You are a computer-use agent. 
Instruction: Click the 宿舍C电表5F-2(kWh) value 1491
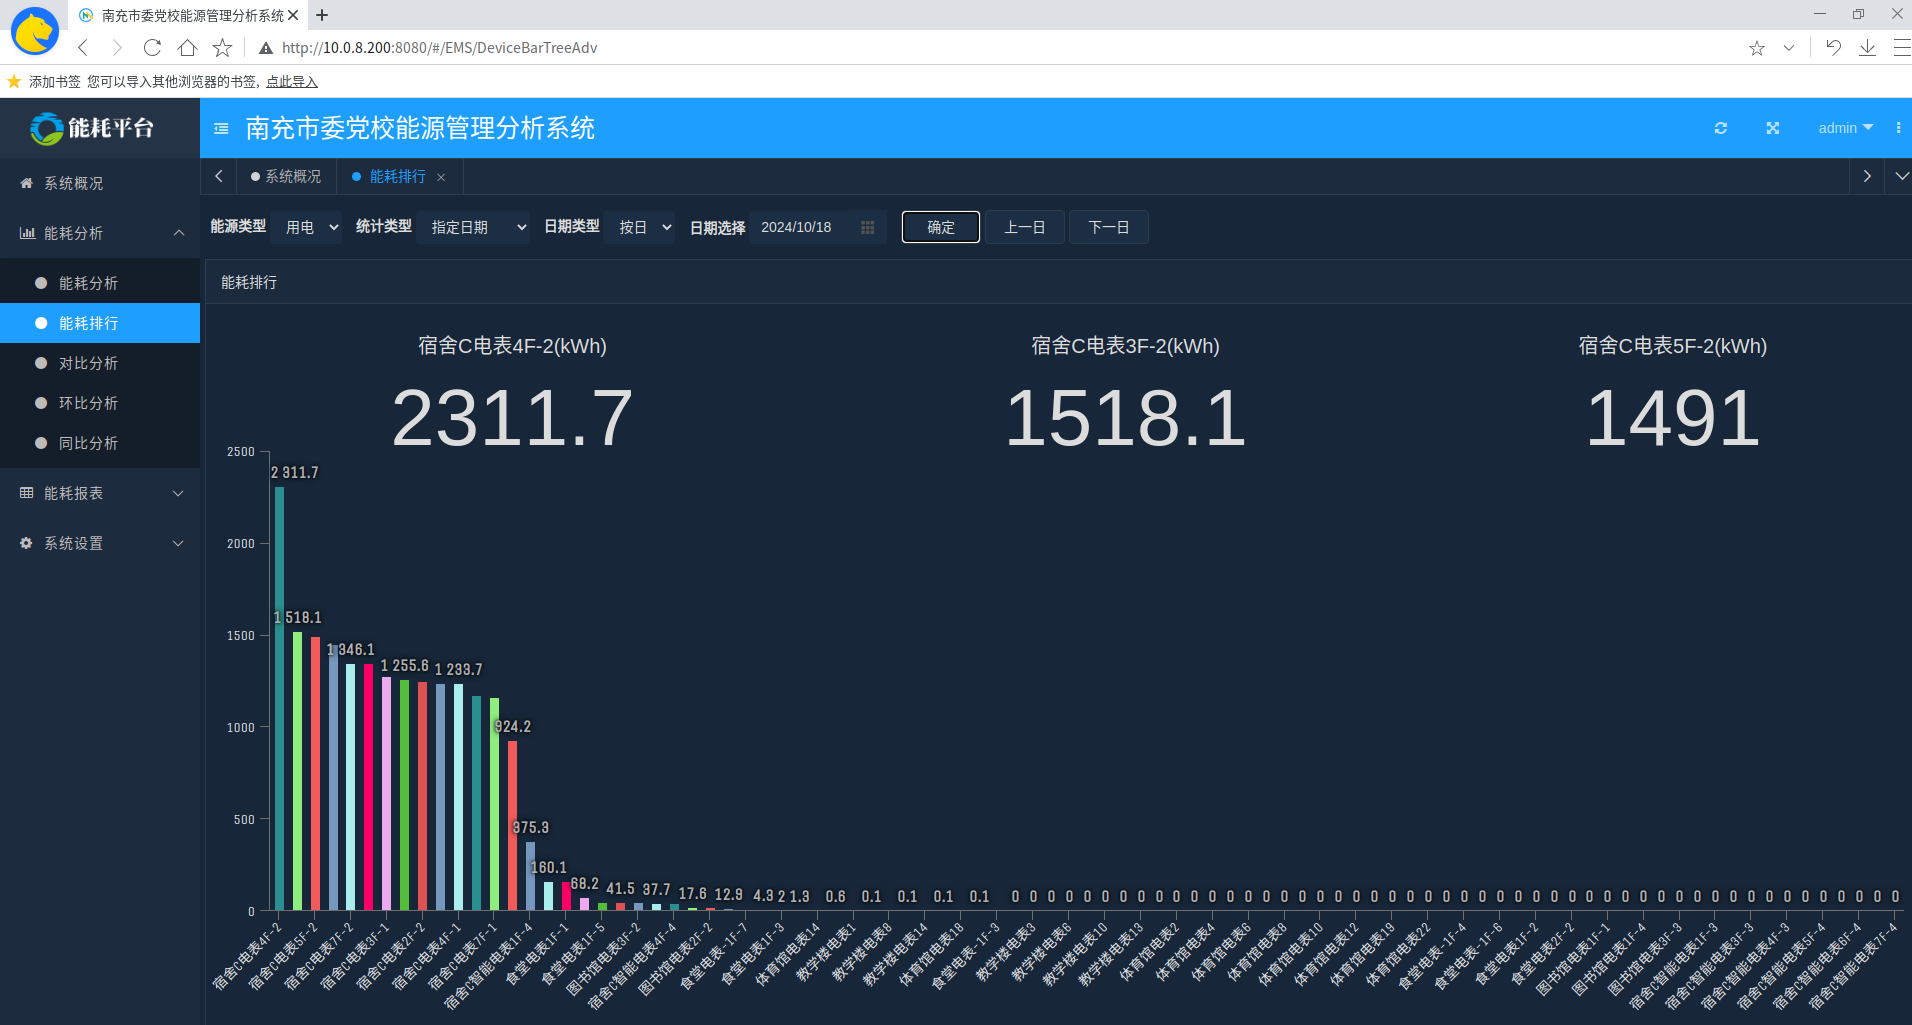[x=1673, y=418]
